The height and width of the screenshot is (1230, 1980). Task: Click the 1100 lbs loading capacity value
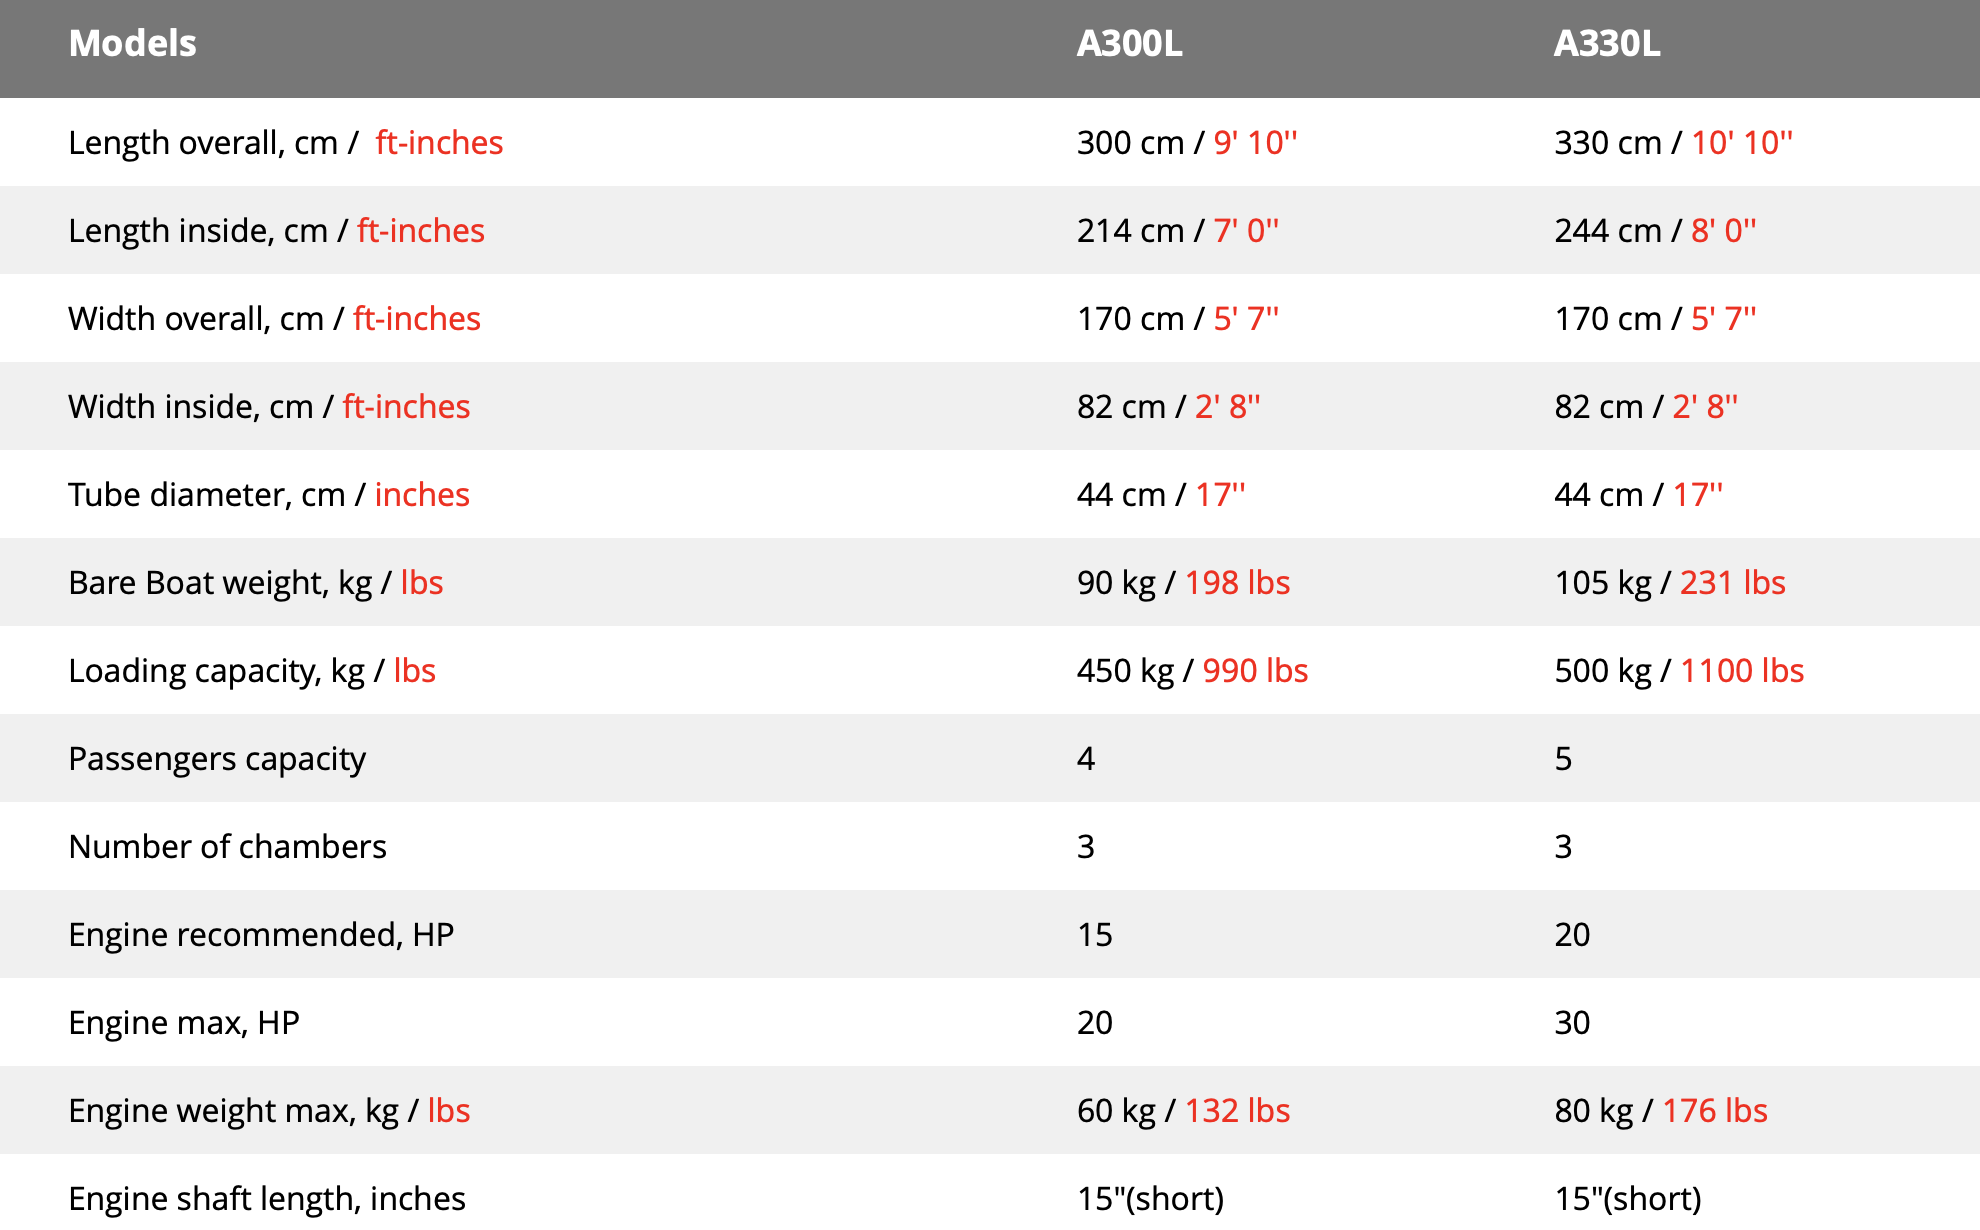point(1741,671)
